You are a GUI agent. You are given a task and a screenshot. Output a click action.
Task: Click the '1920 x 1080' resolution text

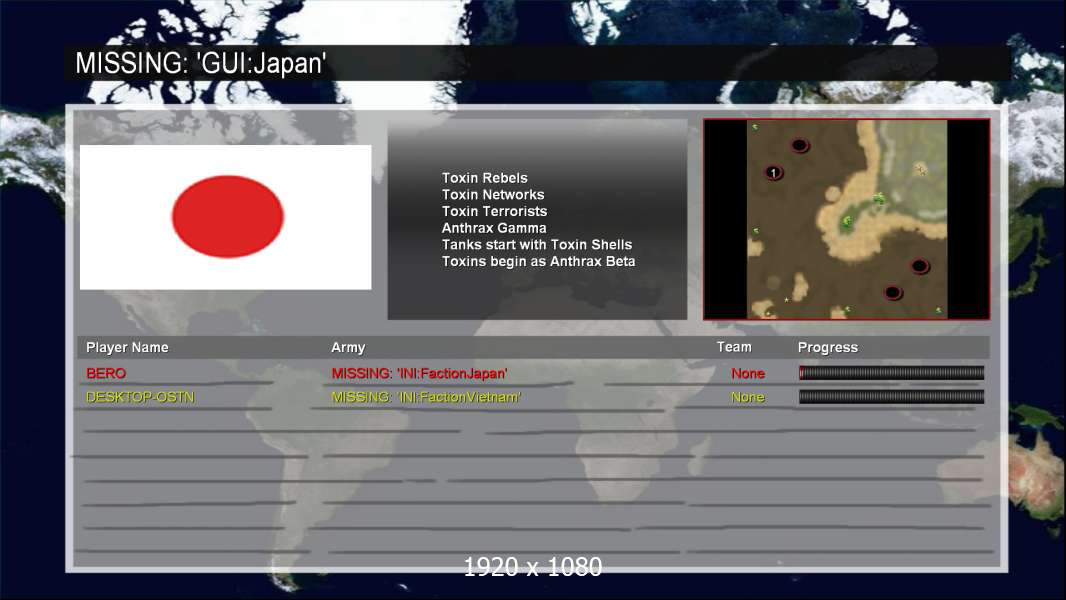(x=533, y=567)
